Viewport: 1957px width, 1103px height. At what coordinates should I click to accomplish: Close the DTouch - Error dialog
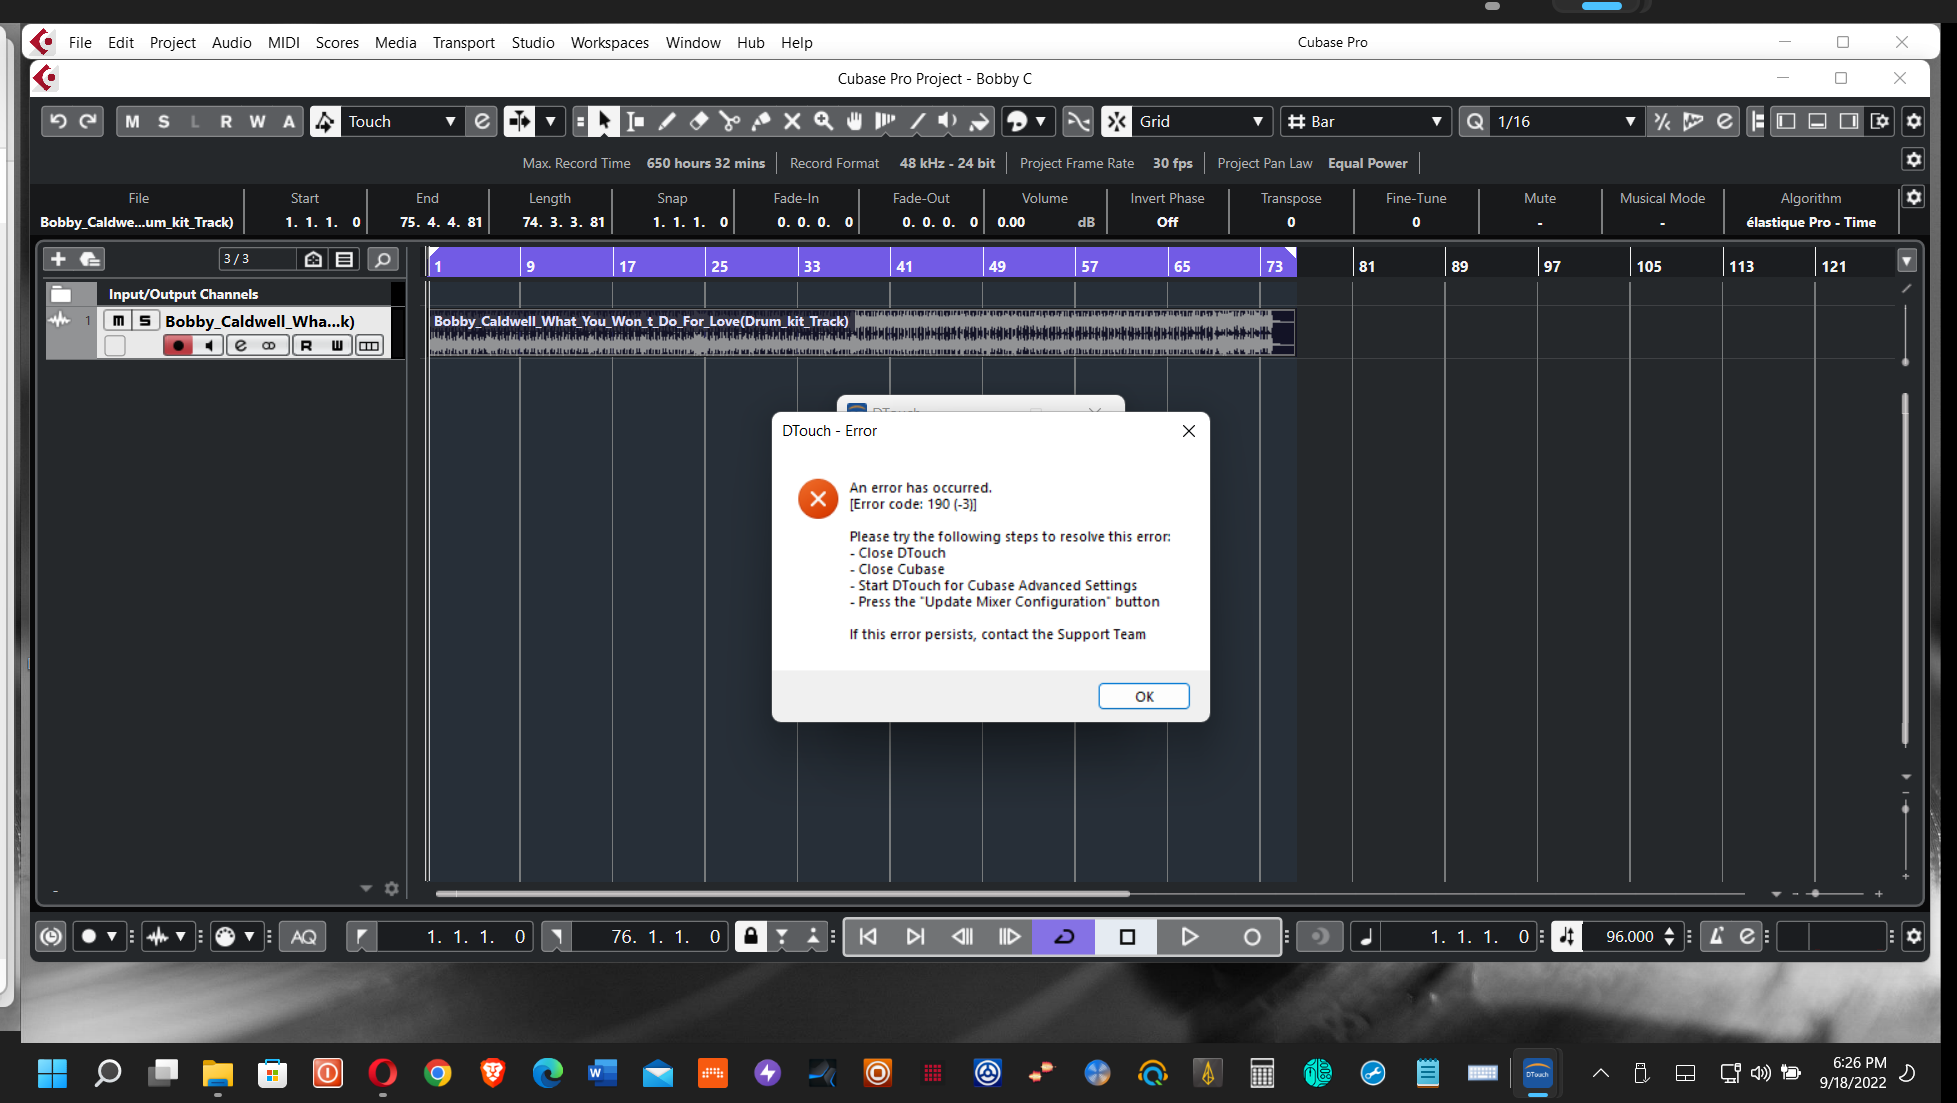click(x=1188, y=431)
